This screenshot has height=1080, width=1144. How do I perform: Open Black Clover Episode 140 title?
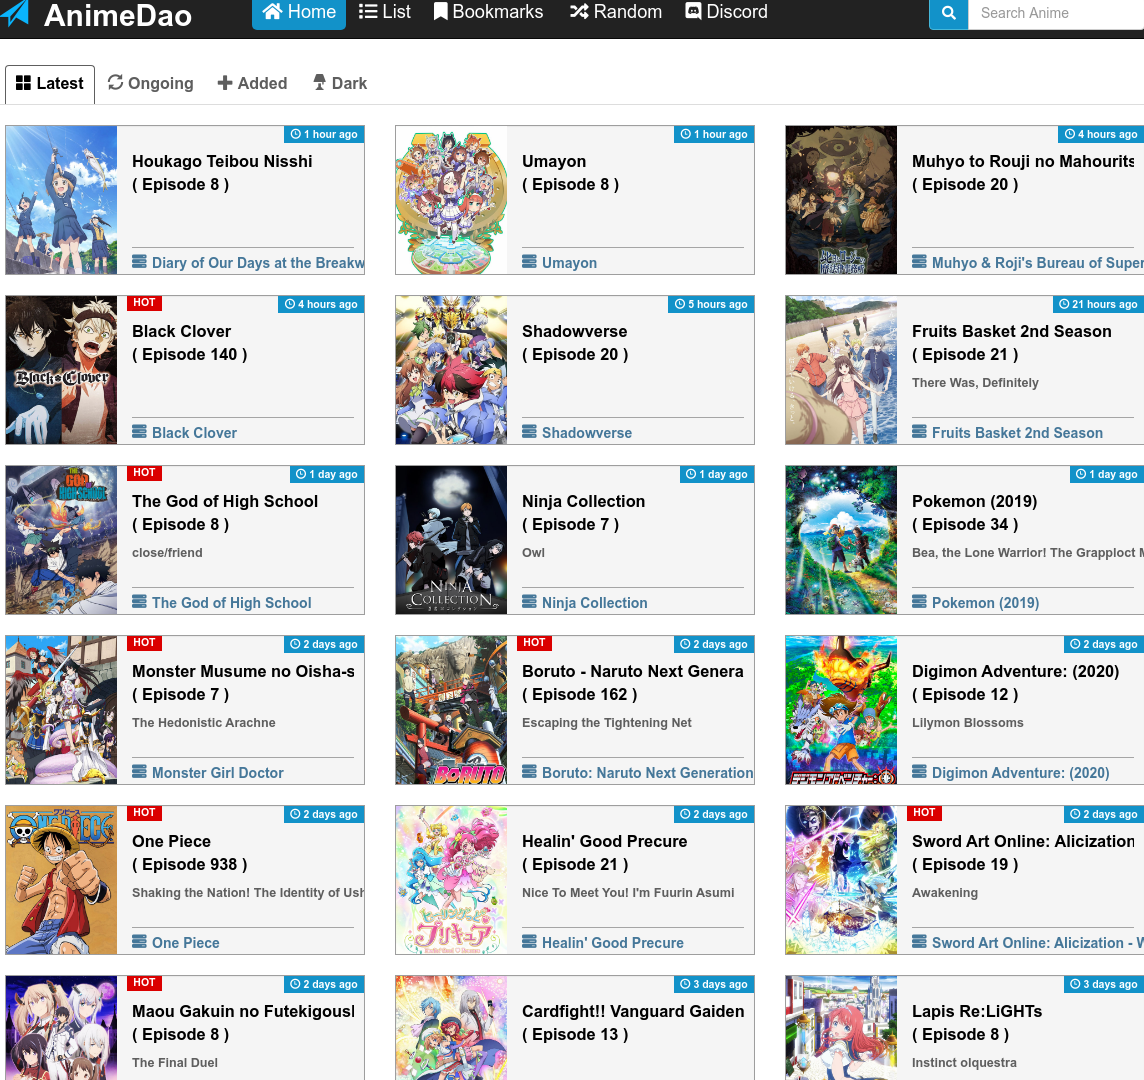[190, 343]
